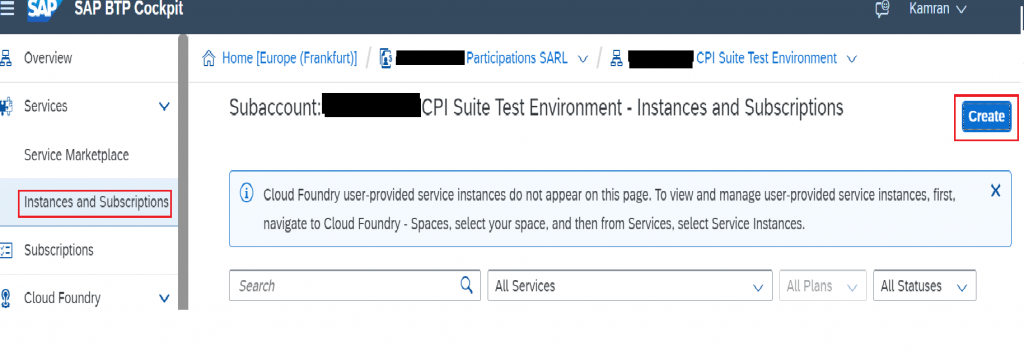
Task: Go to Home [Europe (Frankfurt)] link
Action: pyautogui.click(x=289, y=58)
